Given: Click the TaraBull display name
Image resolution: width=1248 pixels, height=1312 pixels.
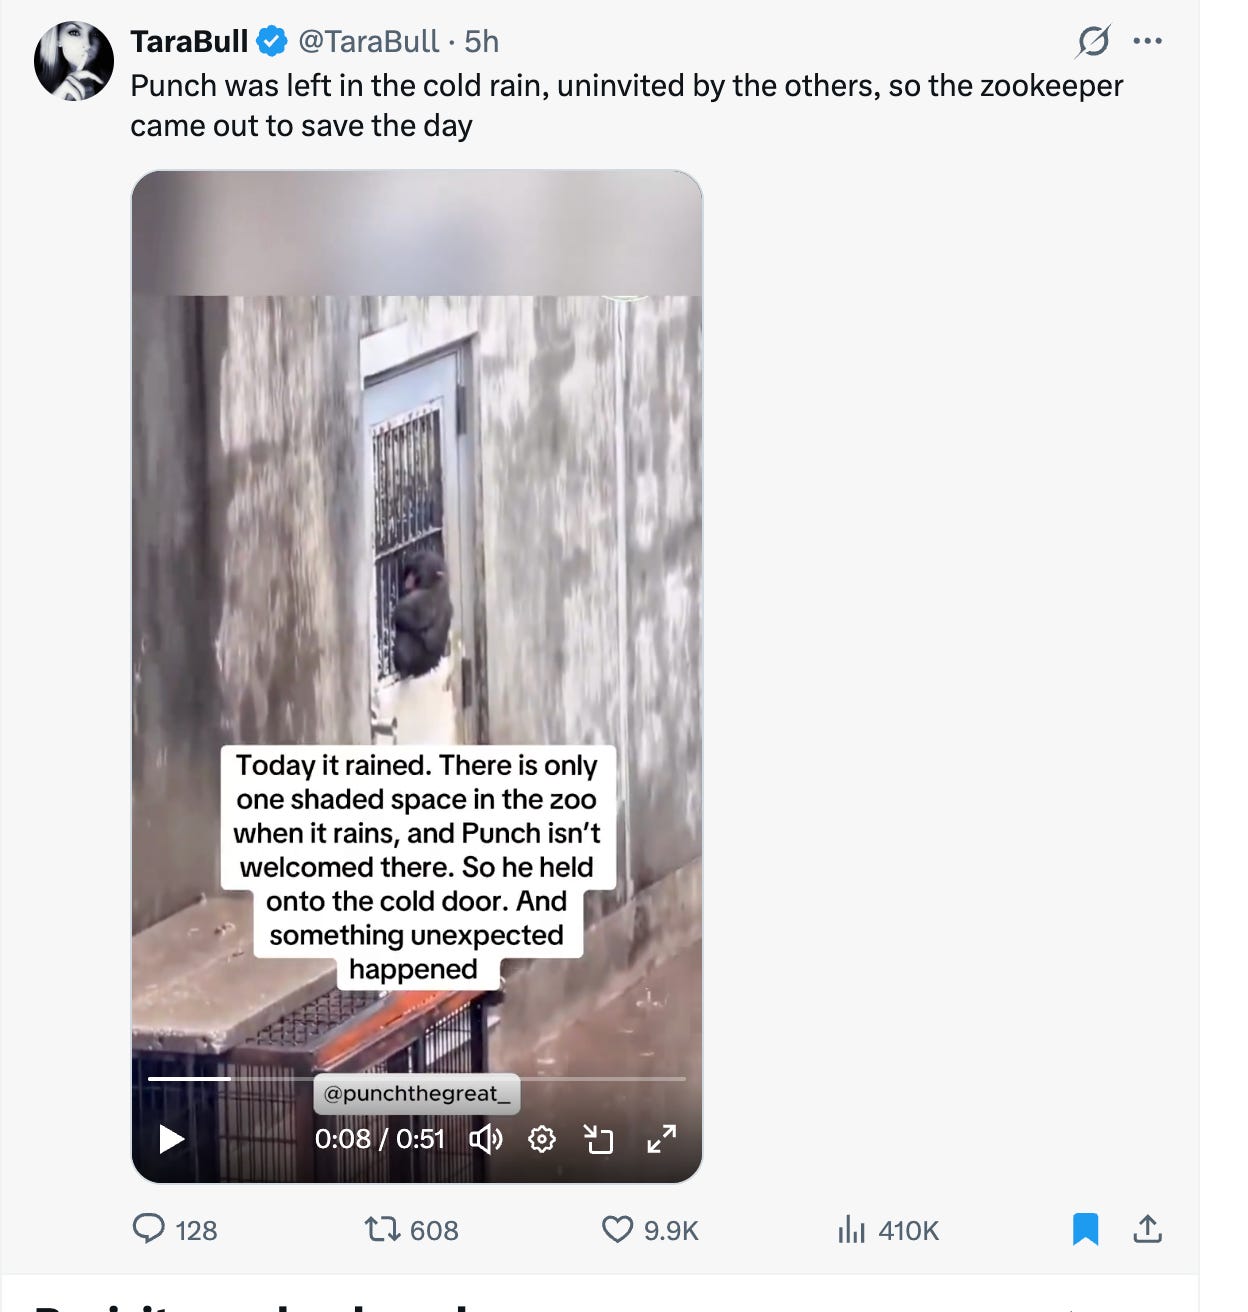Looking at the screenshot, I should pos(189,41).
